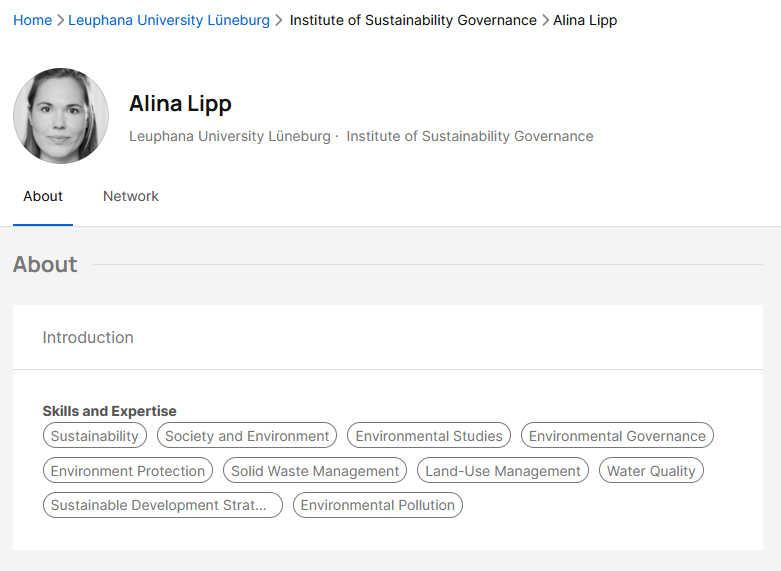Open the Land-Use Management tag
Screen dimensions: 781x571
coord(503,470)
